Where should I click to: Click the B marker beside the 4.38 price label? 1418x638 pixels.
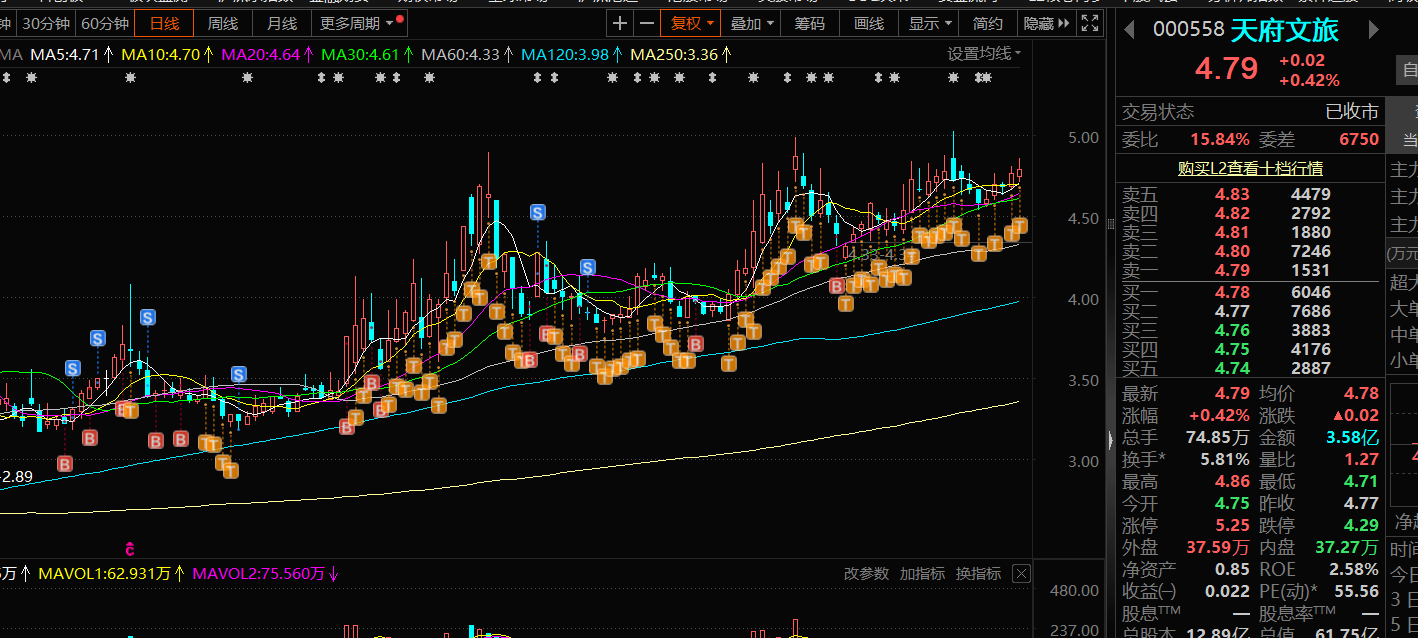(x=838, y=286)
